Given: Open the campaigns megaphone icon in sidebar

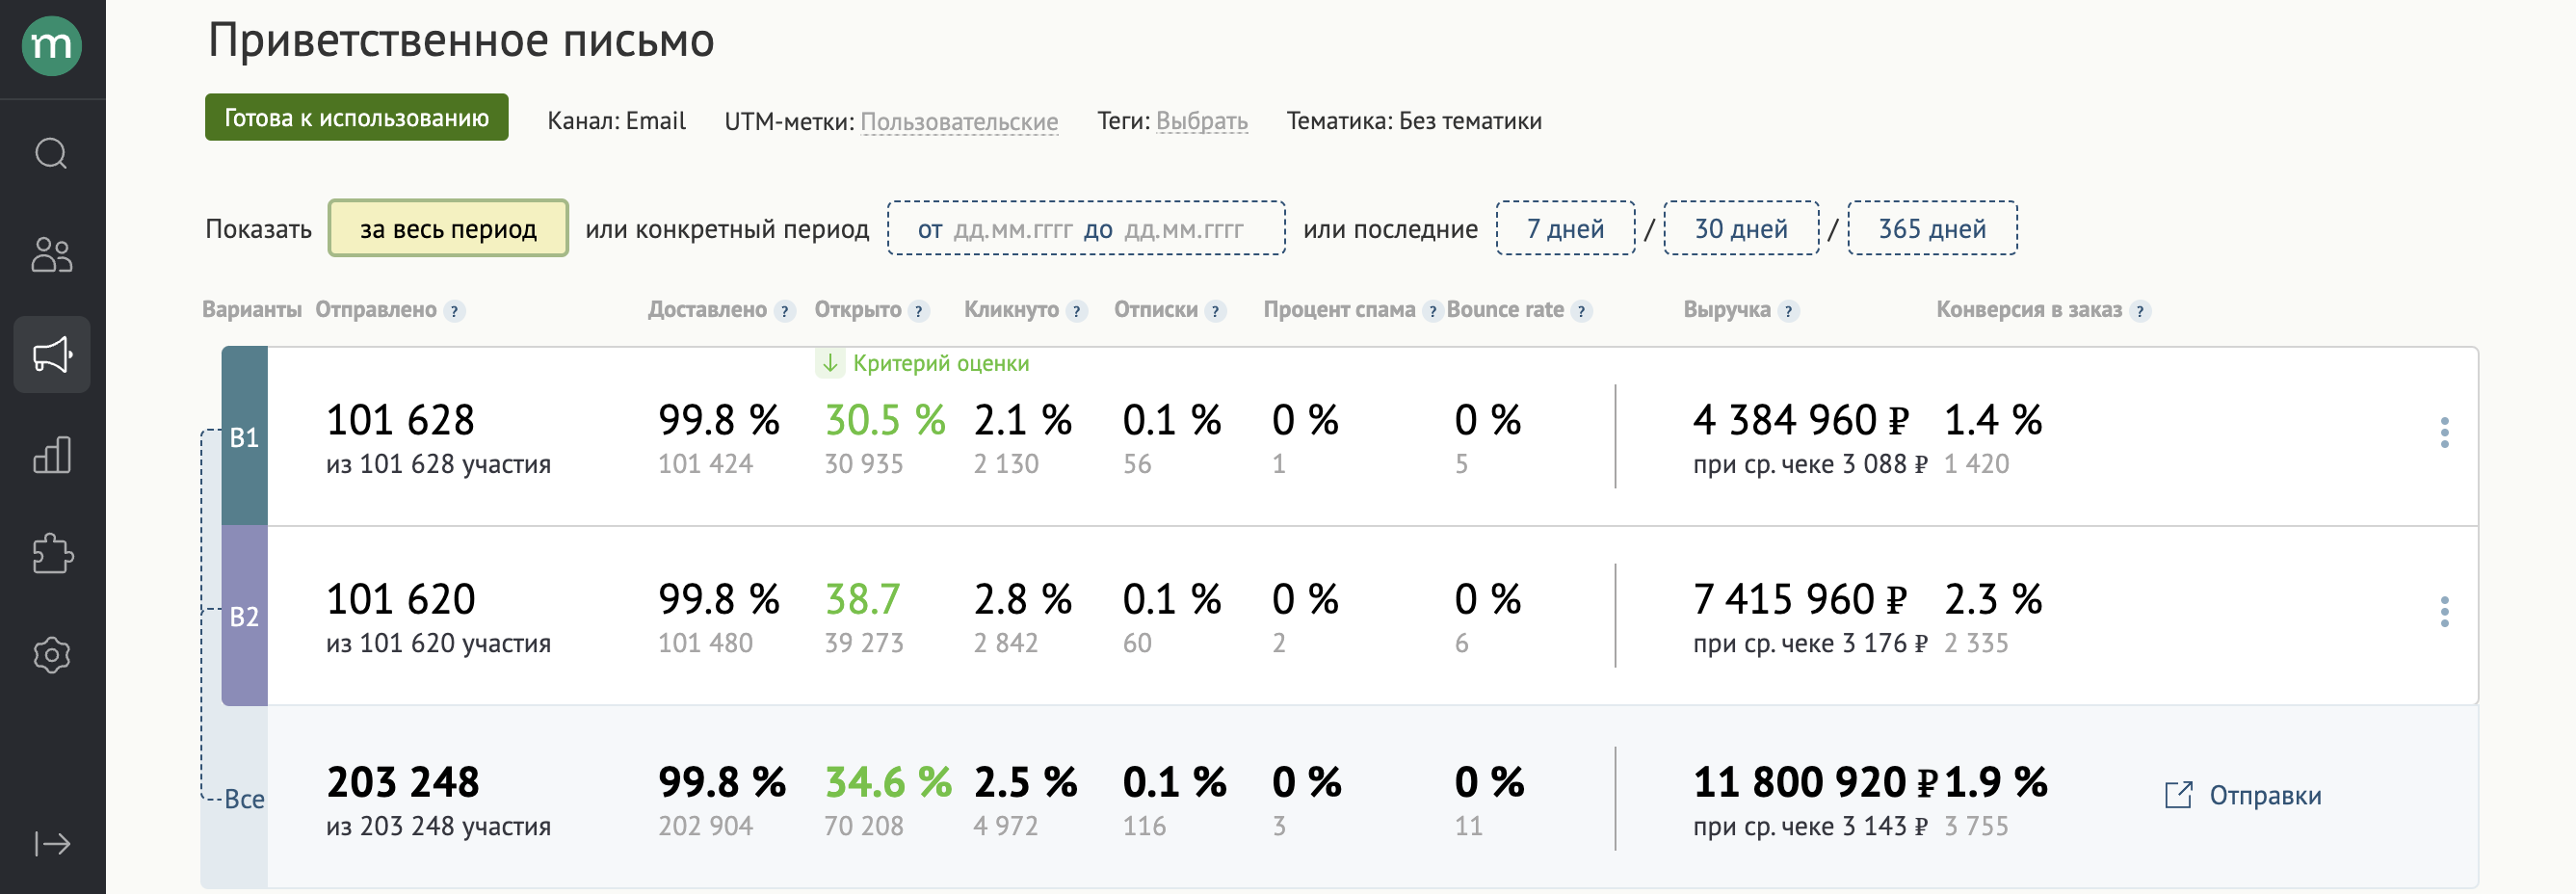Looking at the screenshot, I should tap(52, 355).
